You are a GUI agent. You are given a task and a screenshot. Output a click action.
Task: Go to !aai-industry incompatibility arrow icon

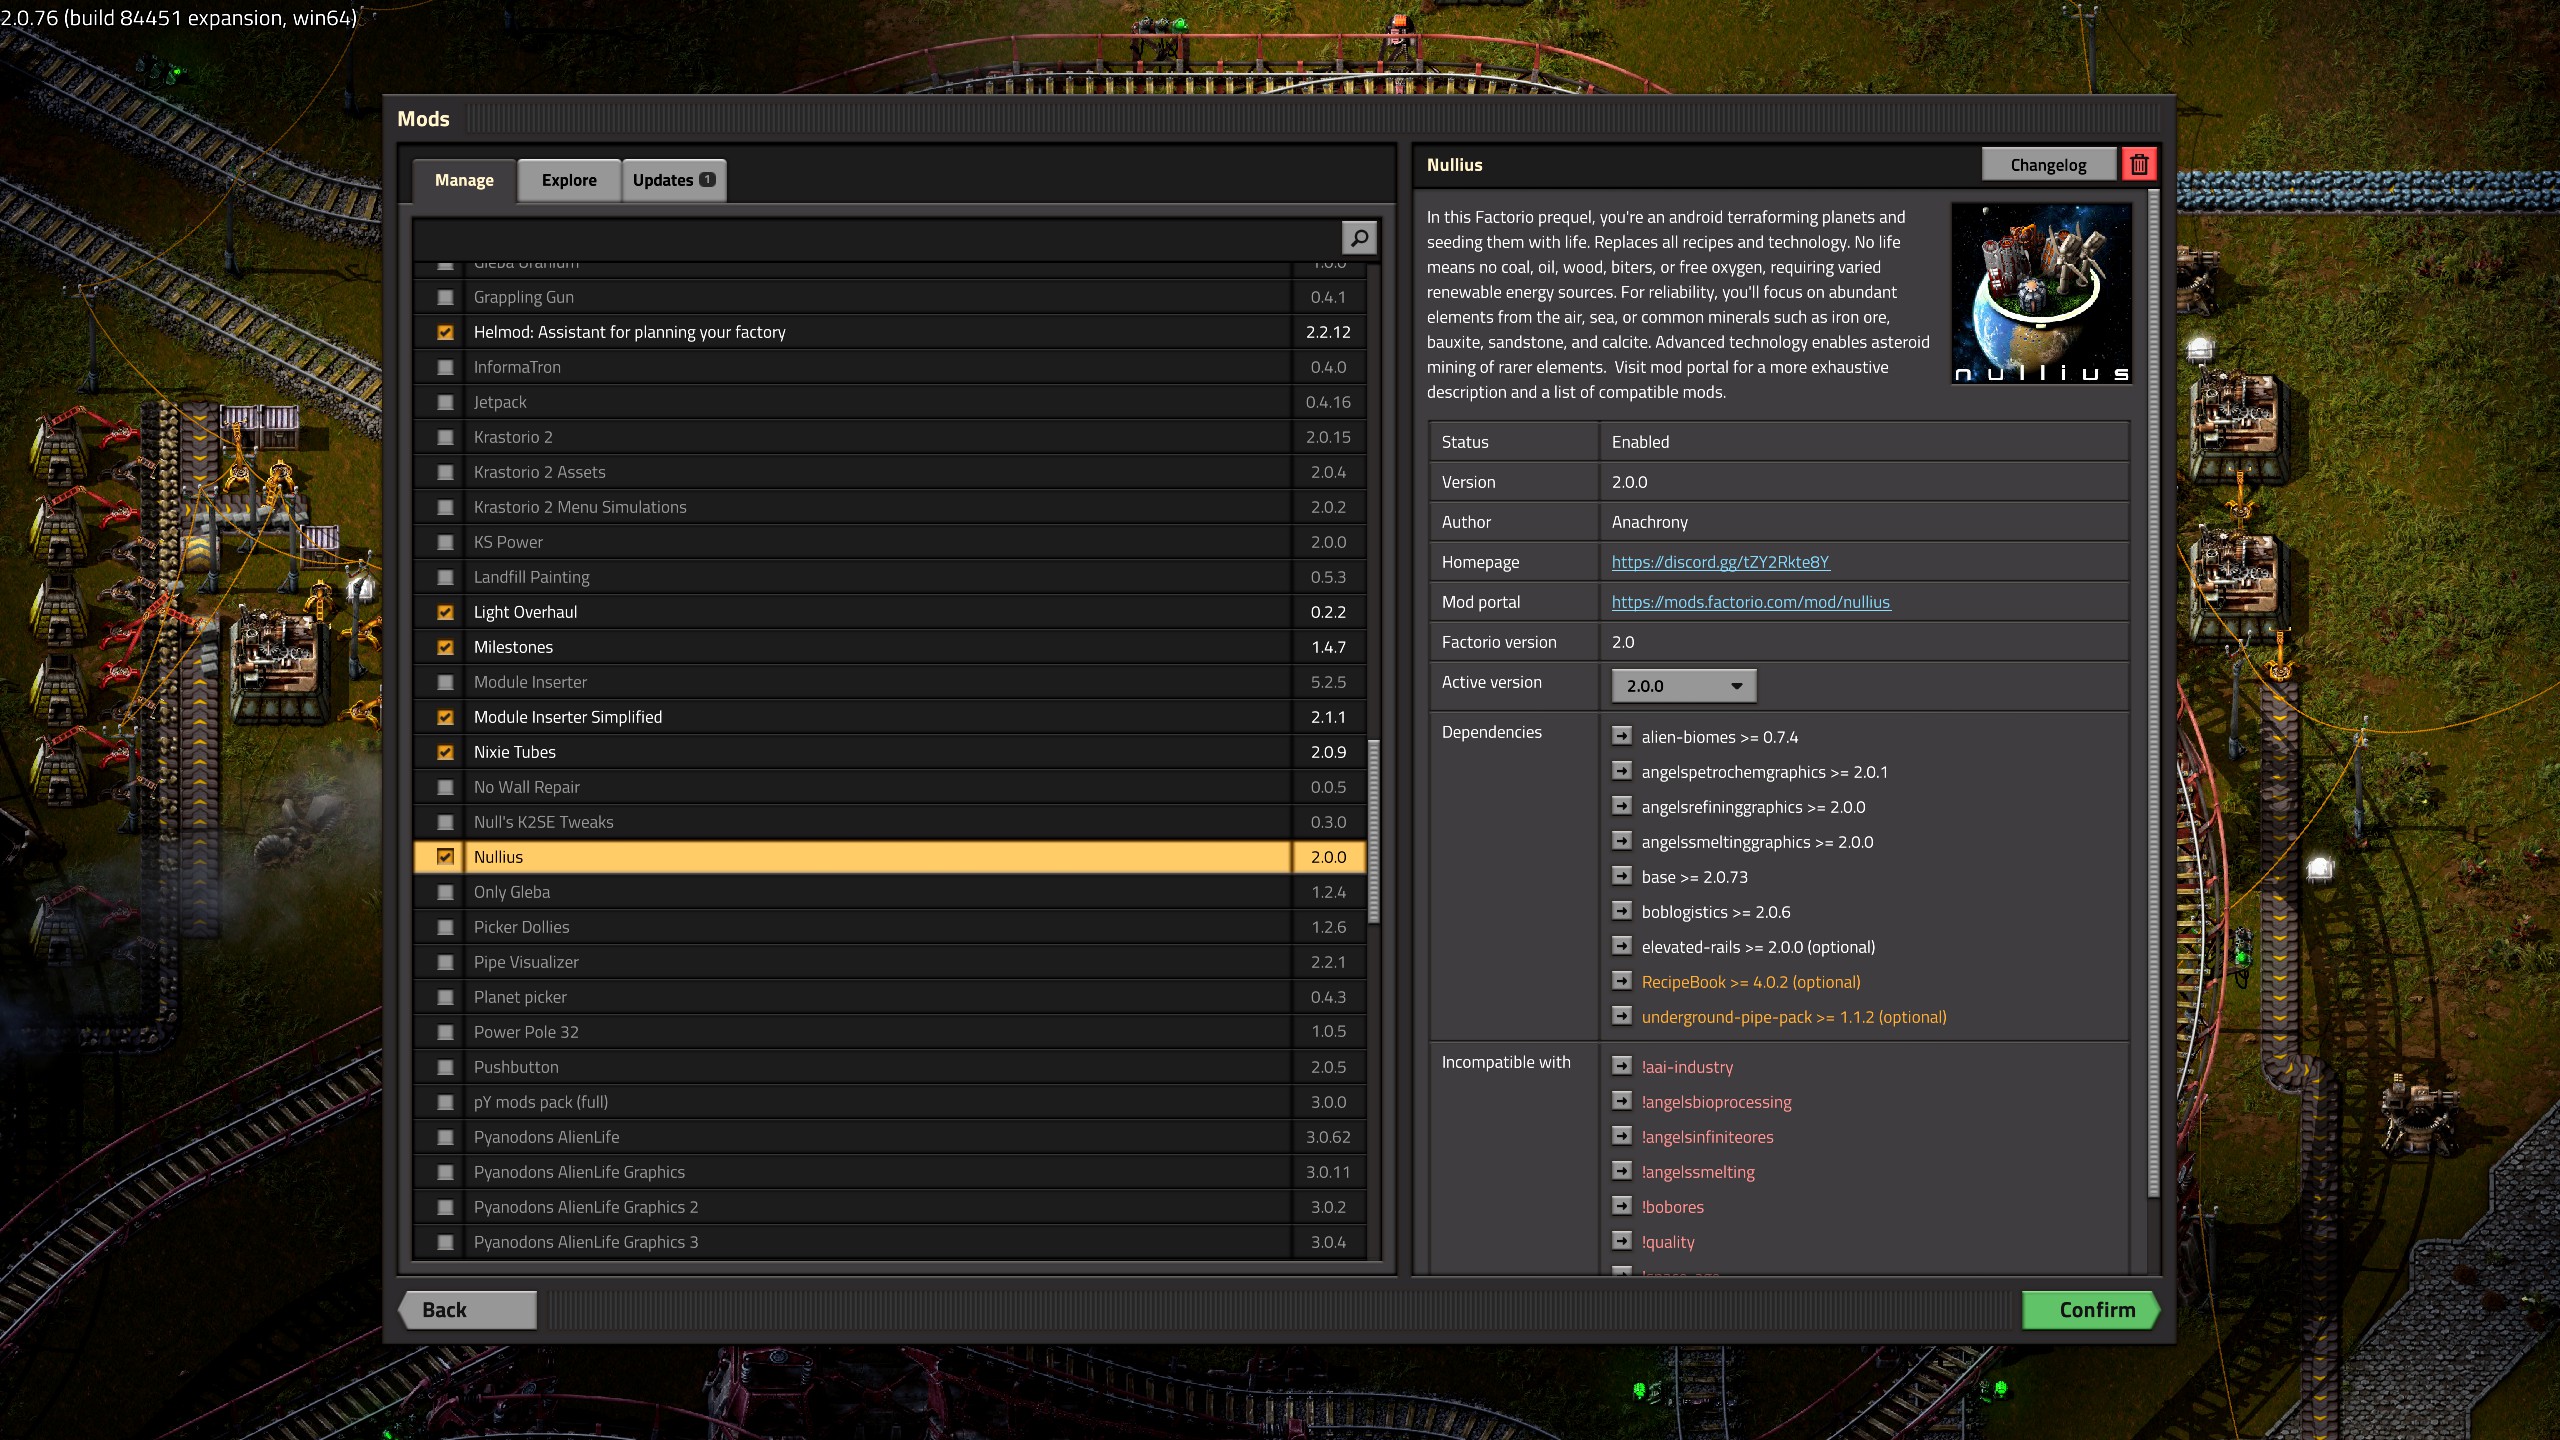[1621, 1066]
